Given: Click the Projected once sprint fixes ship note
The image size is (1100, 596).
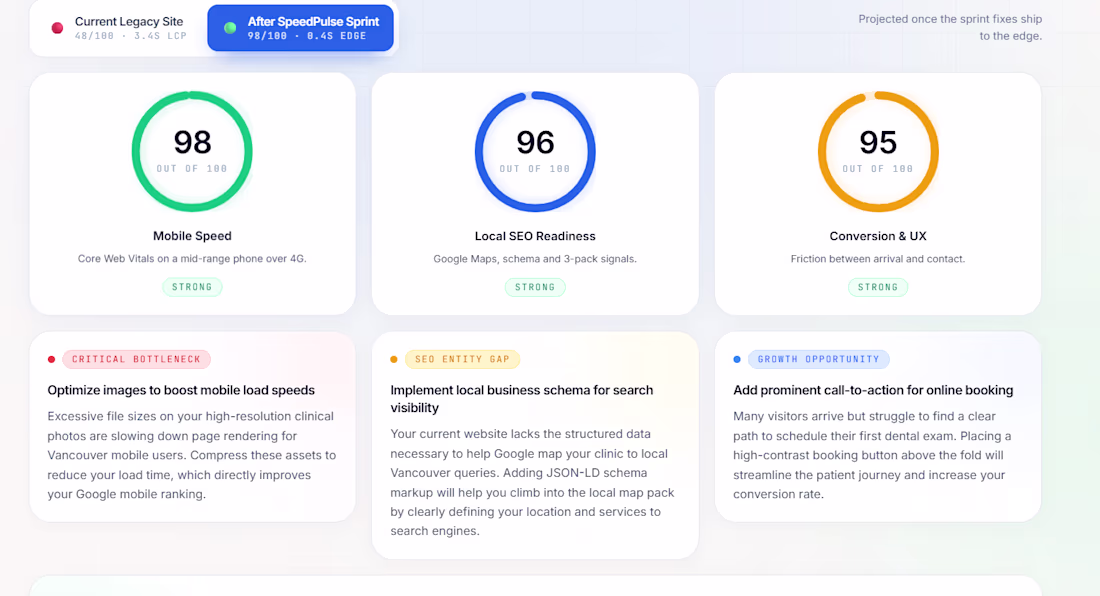Looking at the screenshot, I should tap(951, 27).
